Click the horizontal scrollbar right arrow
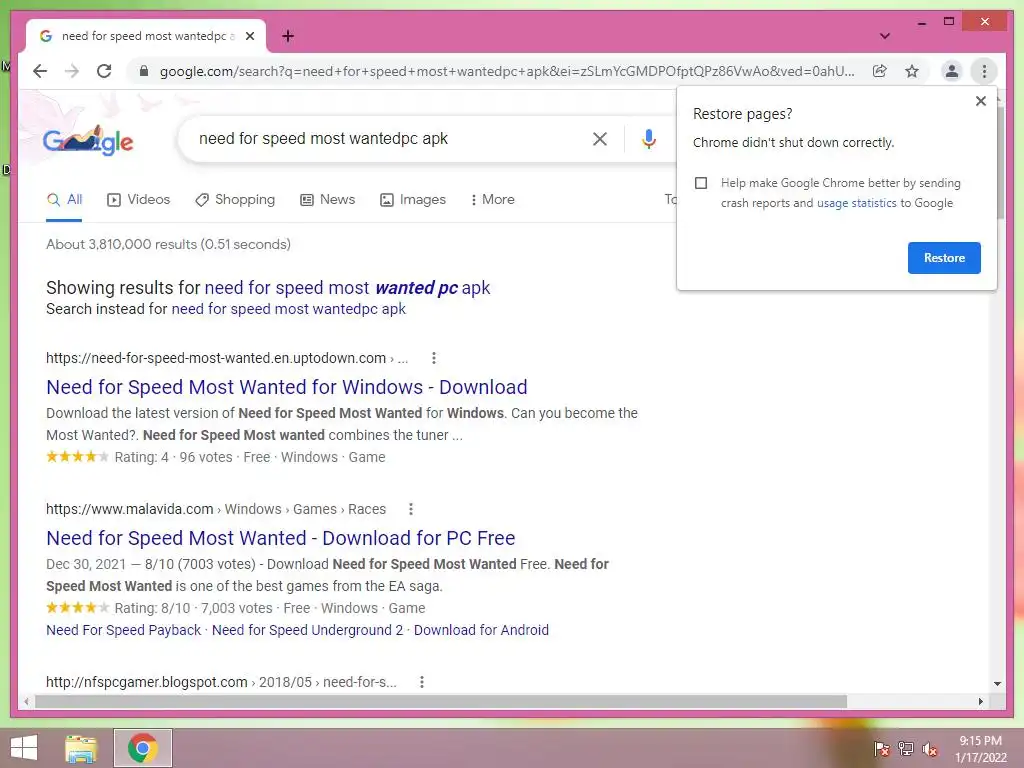 click(980, 701)
